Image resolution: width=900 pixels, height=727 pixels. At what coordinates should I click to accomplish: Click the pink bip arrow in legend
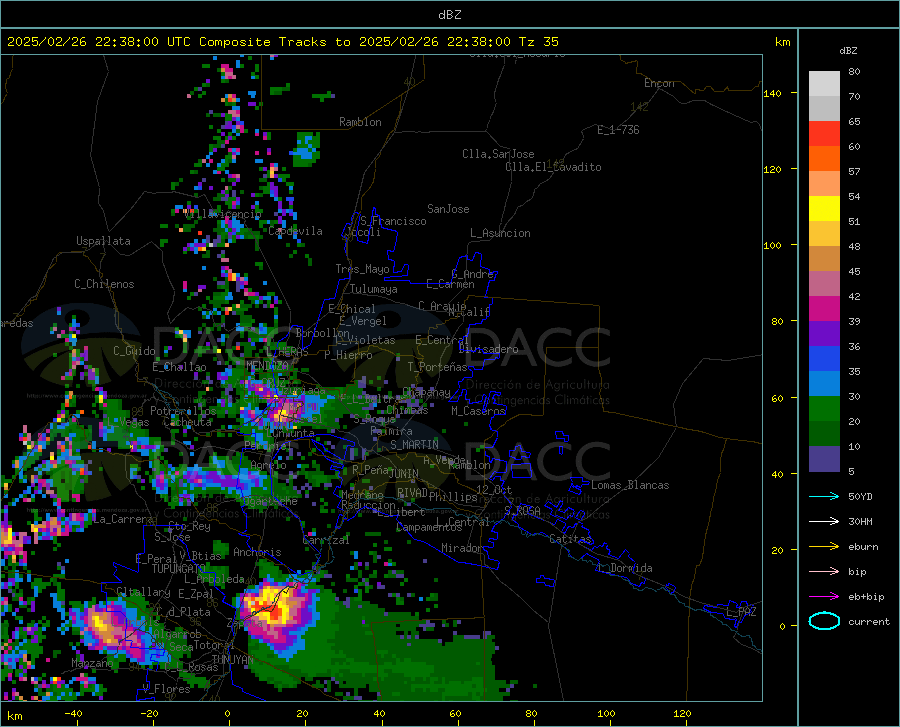pos(824,572)
